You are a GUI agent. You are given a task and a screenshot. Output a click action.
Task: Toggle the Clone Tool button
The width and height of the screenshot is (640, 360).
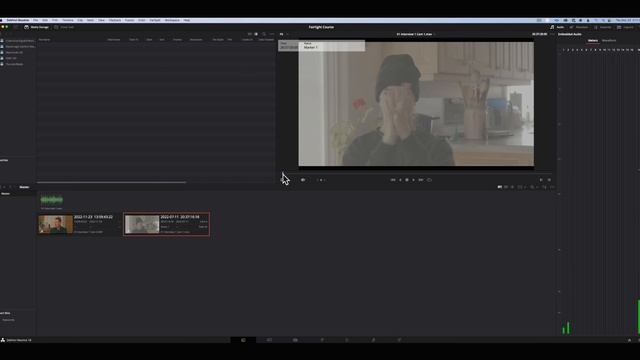(x=64, y=27)
